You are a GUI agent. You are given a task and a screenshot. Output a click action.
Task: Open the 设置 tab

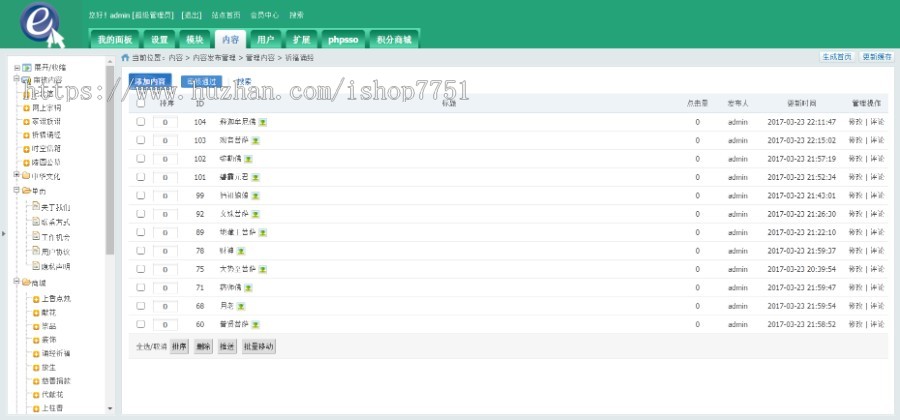pos(160,40)
